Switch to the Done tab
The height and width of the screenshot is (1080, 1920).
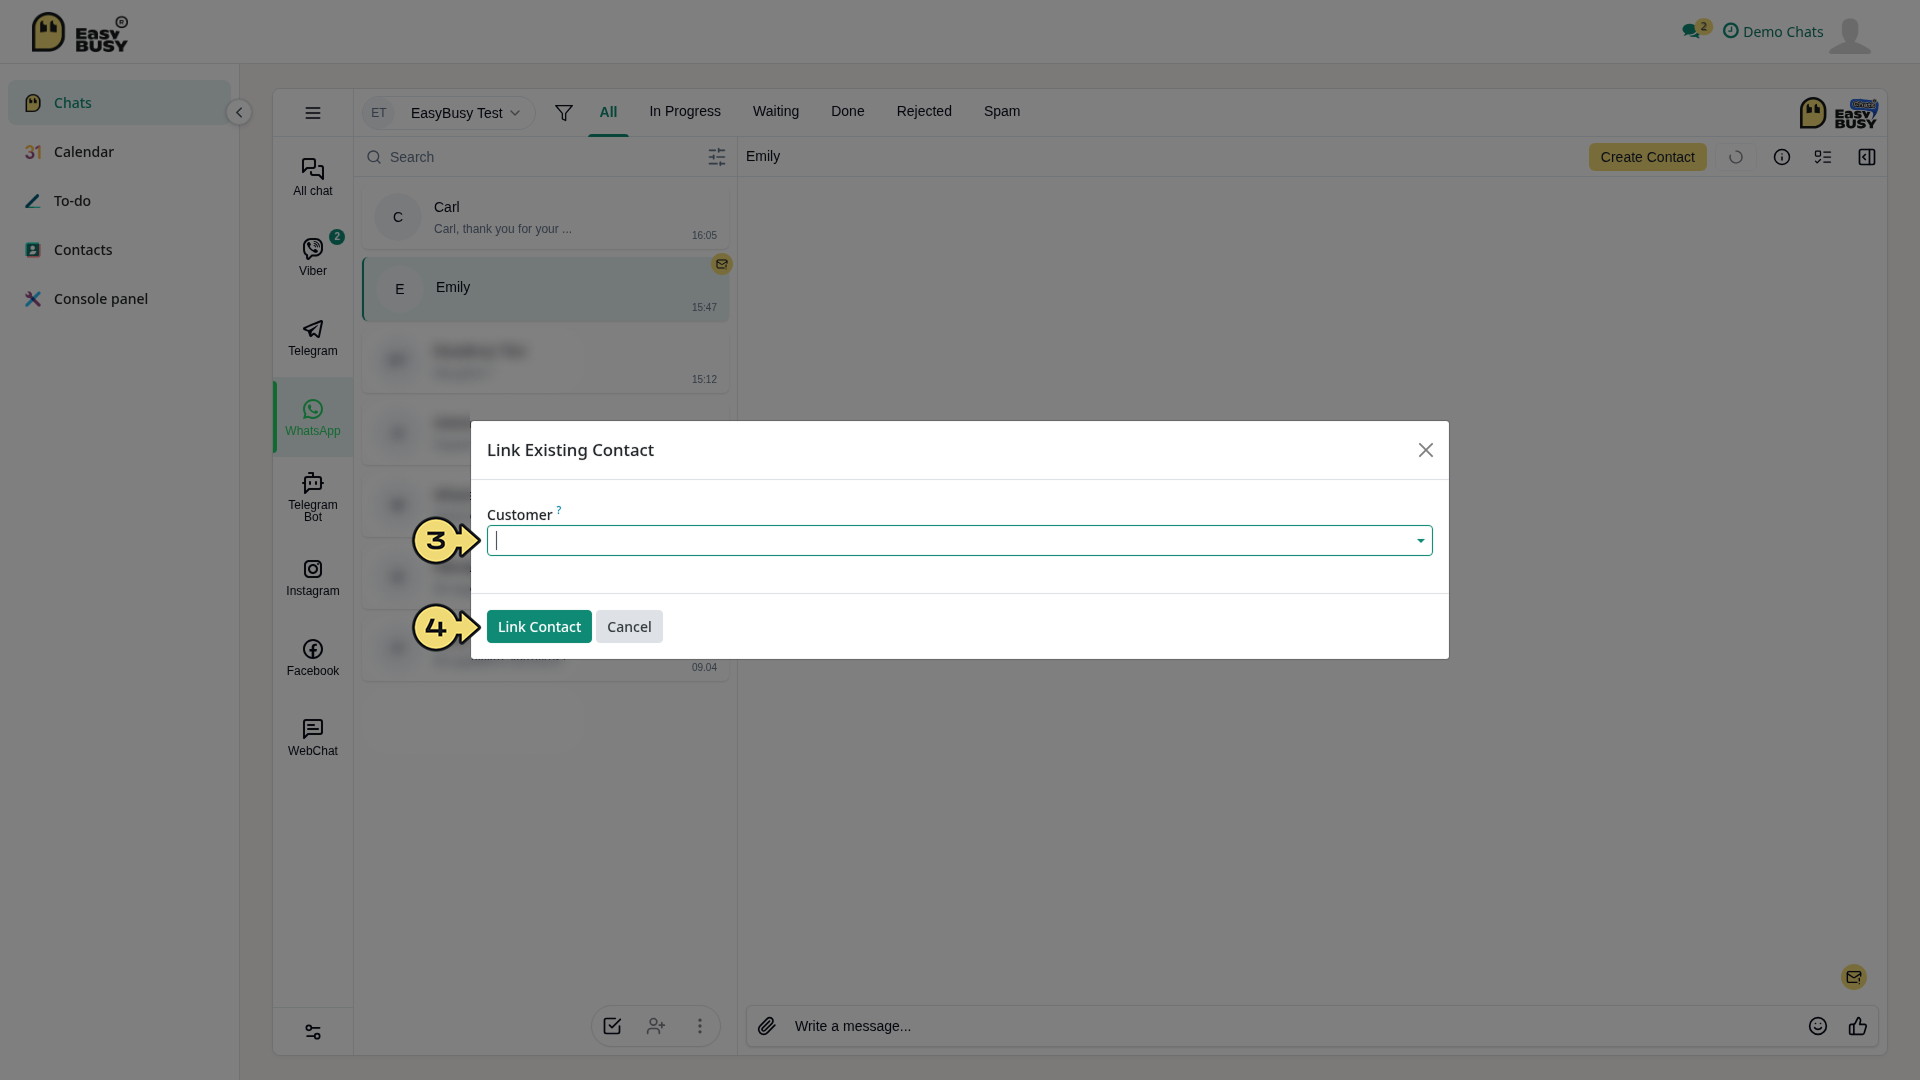coord(848,111)
